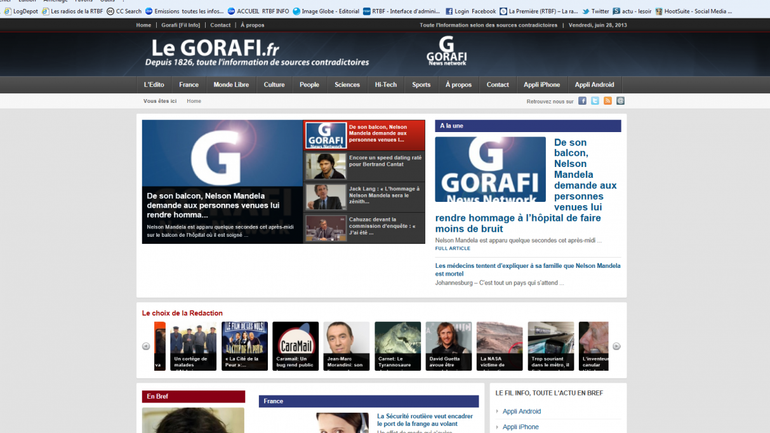Open the Facebook social icon

[582, 101]
